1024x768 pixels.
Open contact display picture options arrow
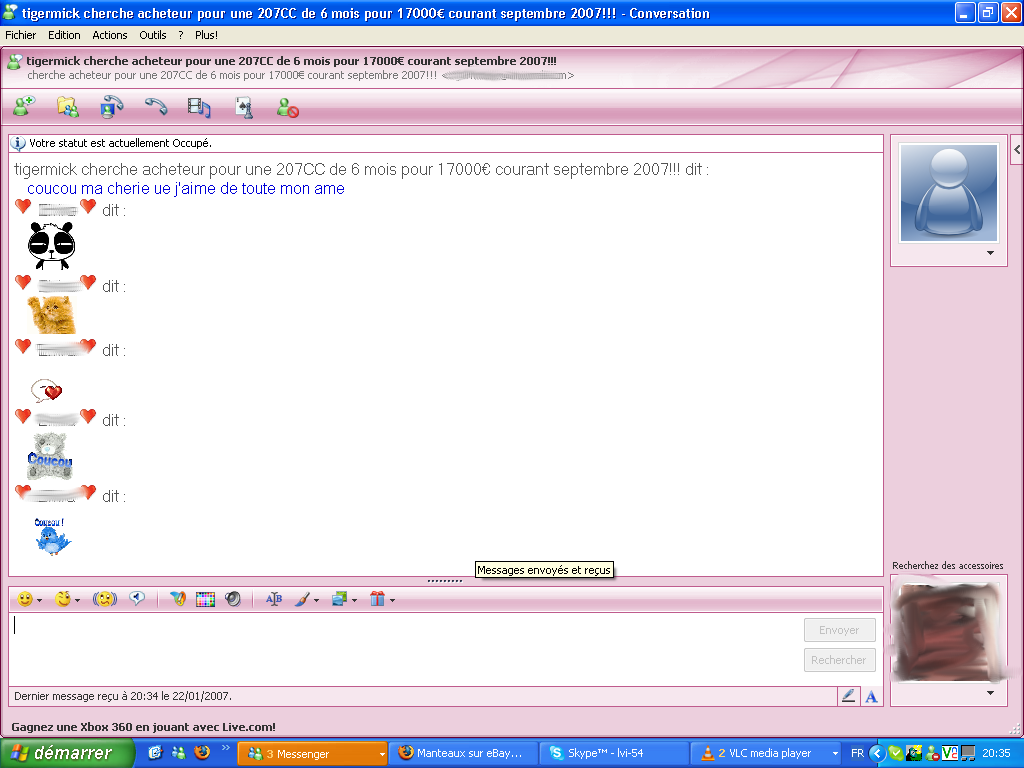coord(990,254)
